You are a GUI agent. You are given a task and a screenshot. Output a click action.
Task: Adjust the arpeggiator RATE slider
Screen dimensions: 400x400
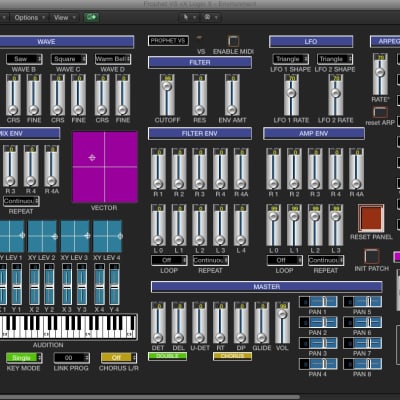click(x=380, y=74)
